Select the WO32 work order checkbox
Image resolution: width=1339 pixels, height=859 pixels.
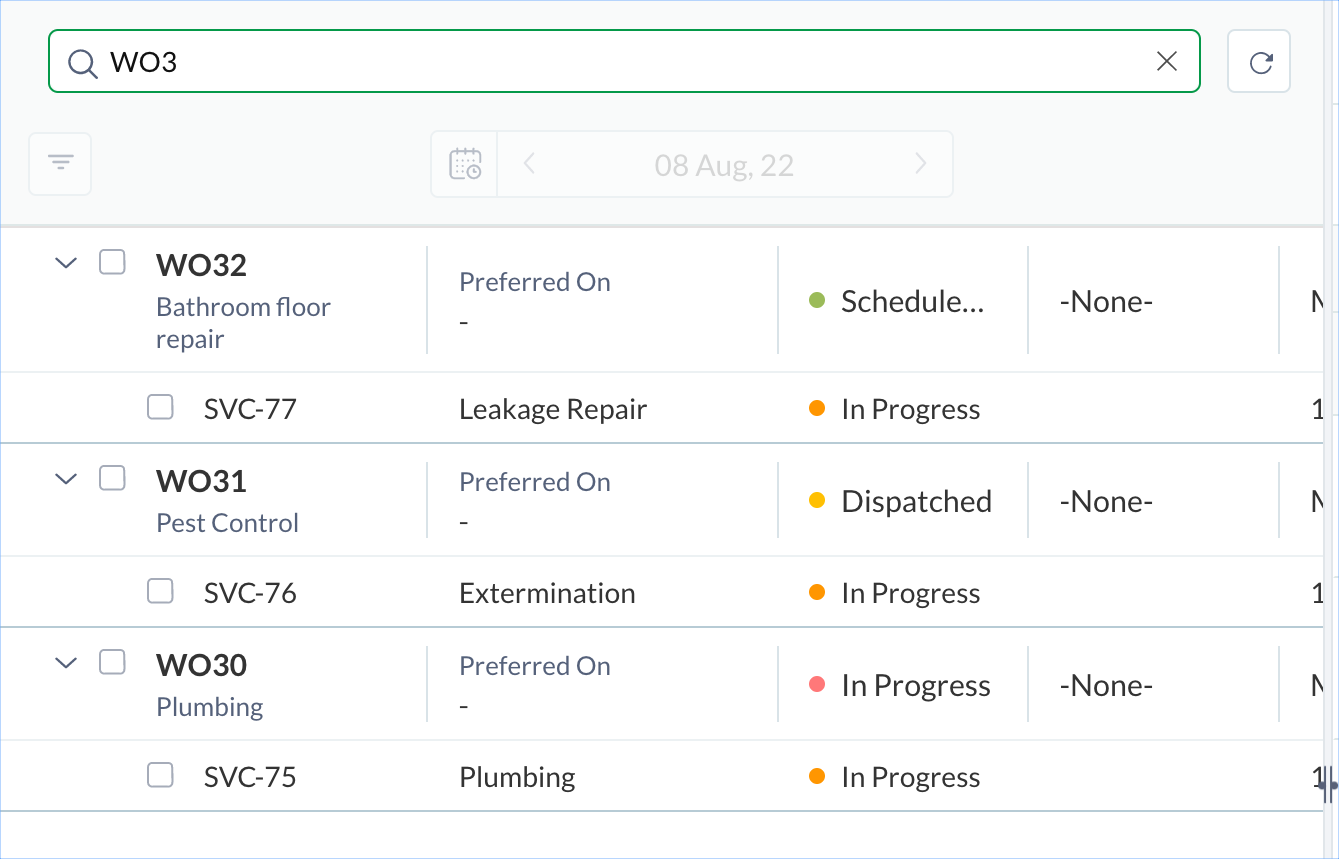pos(112,263)
